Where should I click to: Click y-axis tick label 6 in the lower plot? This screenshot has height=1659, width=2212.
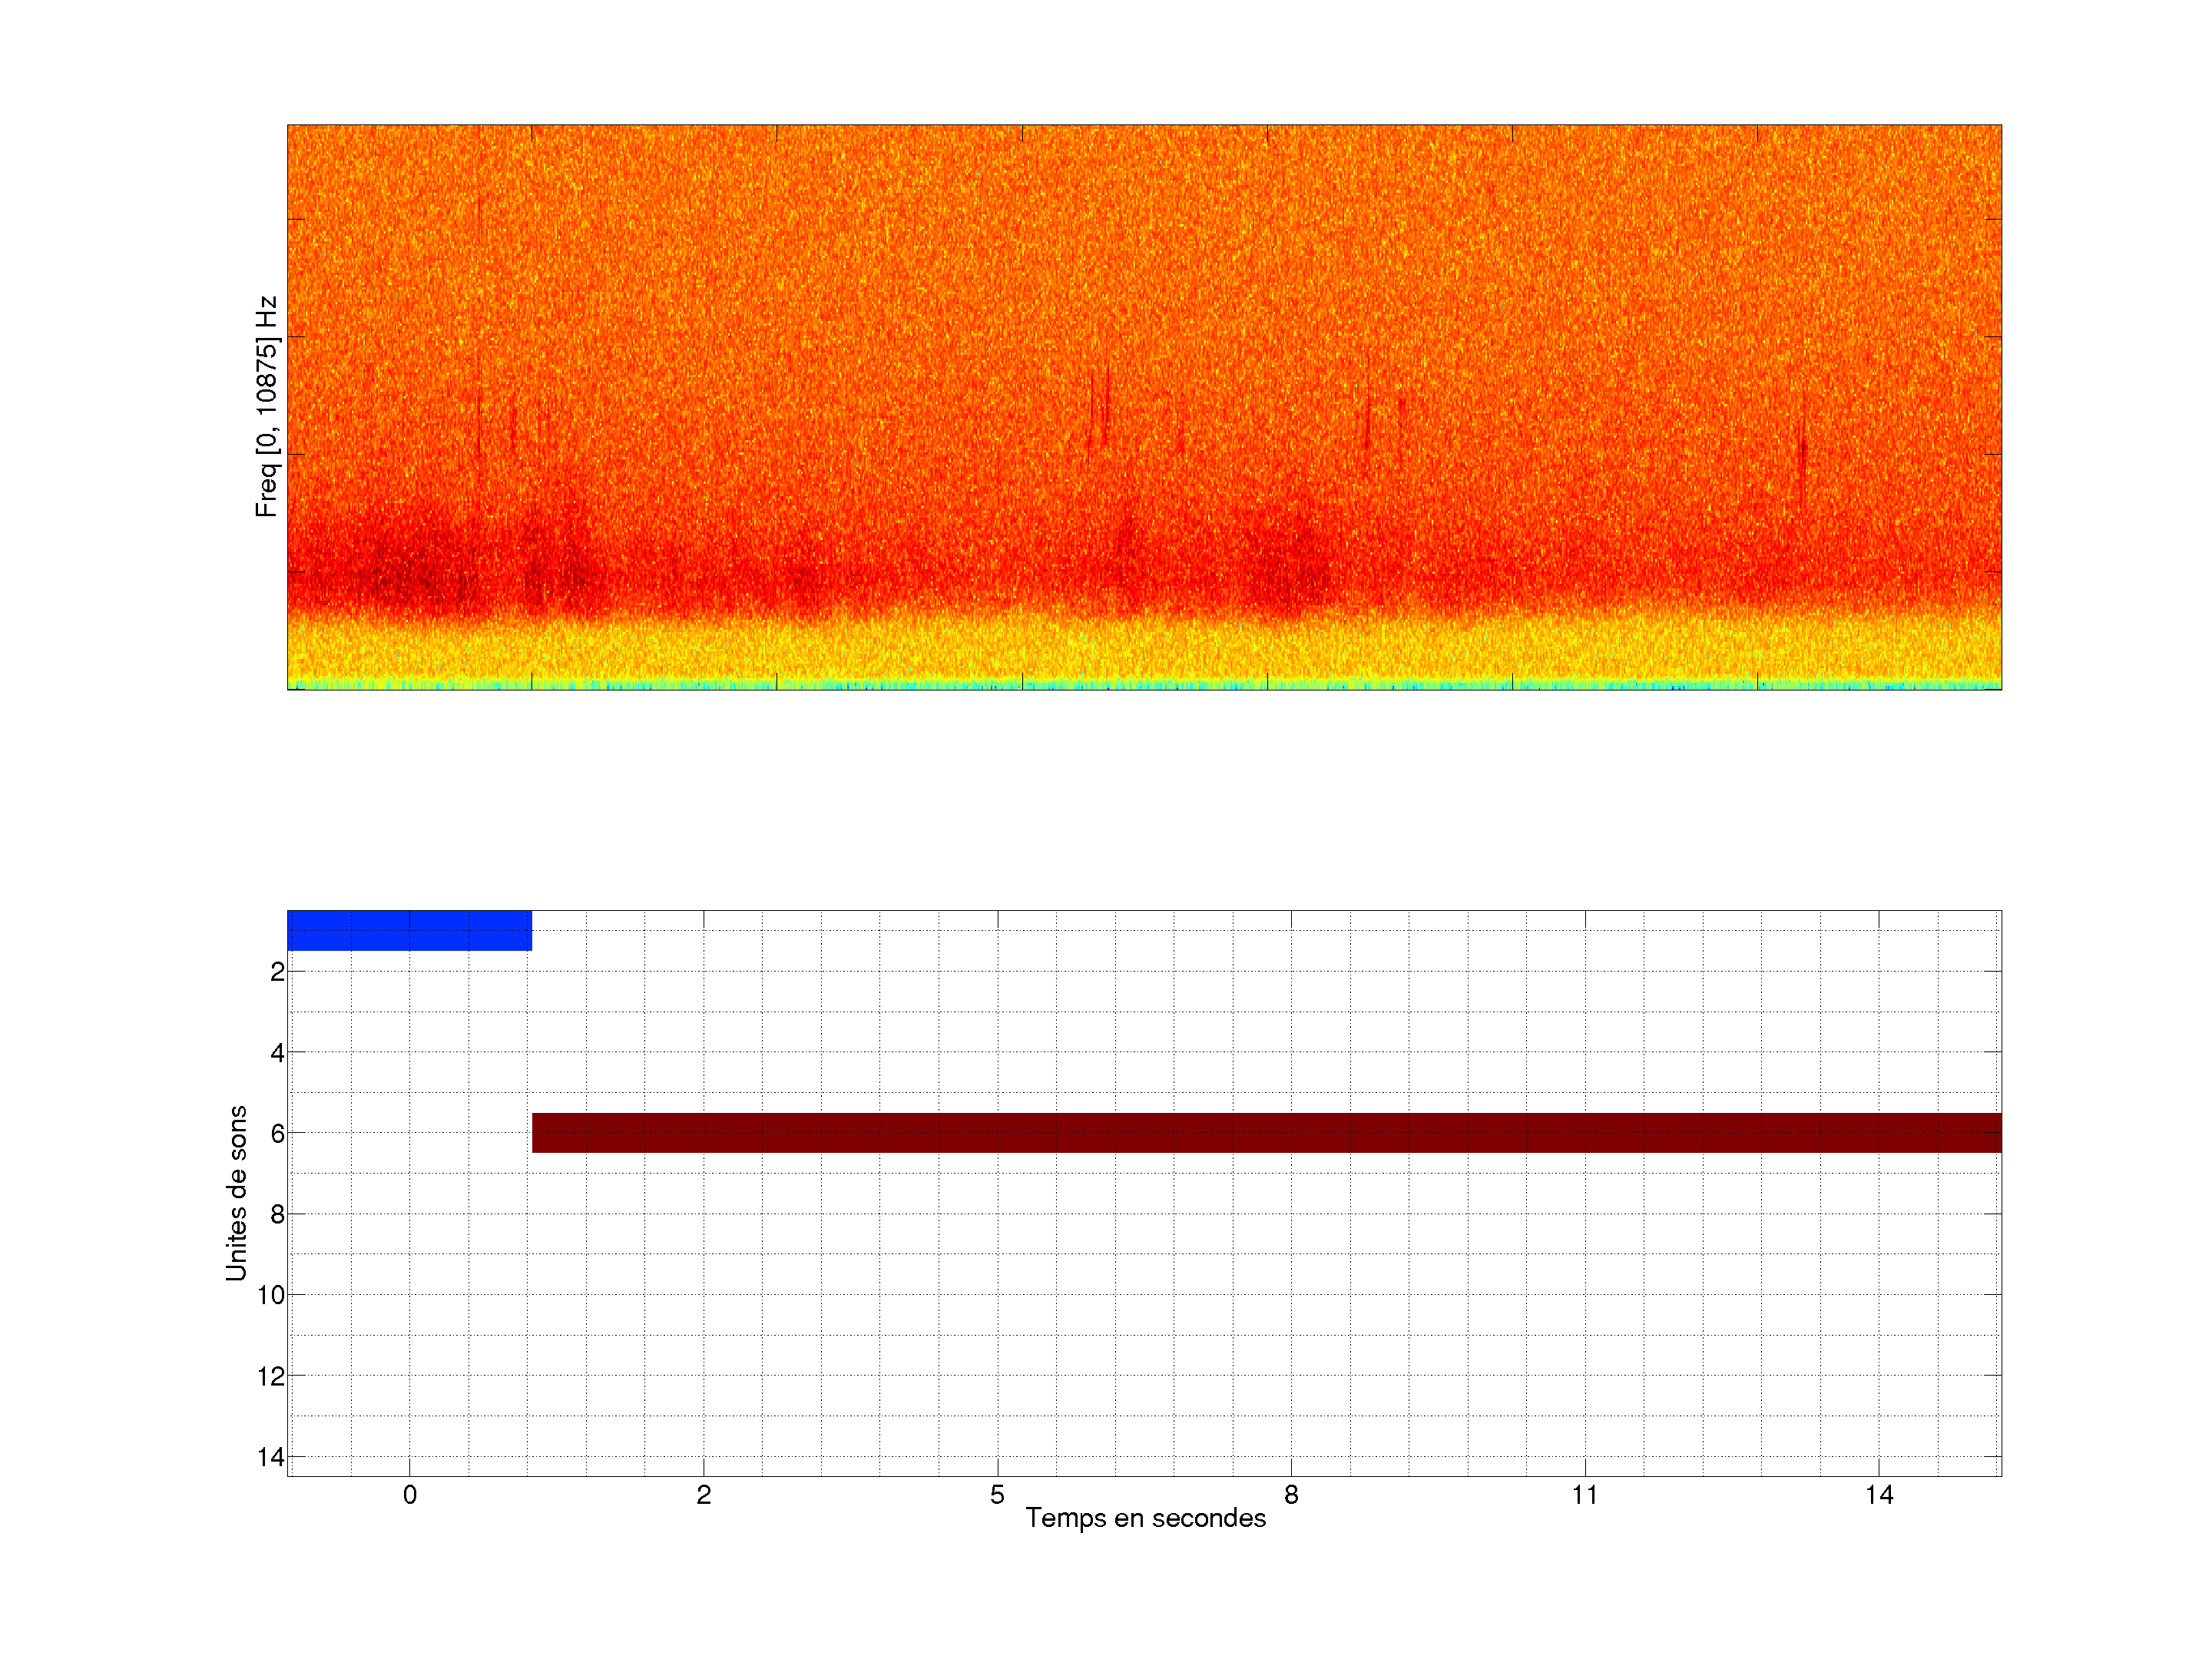277,1134
